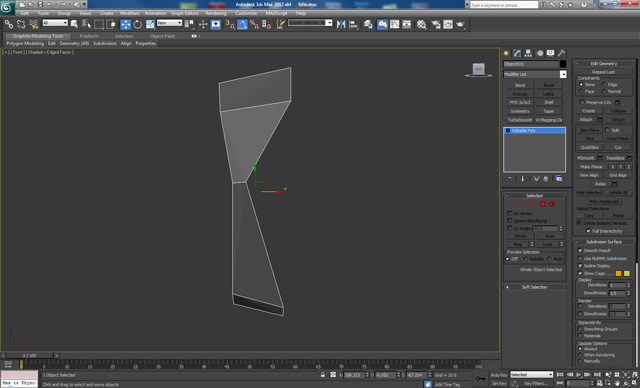Switch to the Object Paint ribbon tab
This screenshot has height=388, width=640.
click(x=162, y=36)
